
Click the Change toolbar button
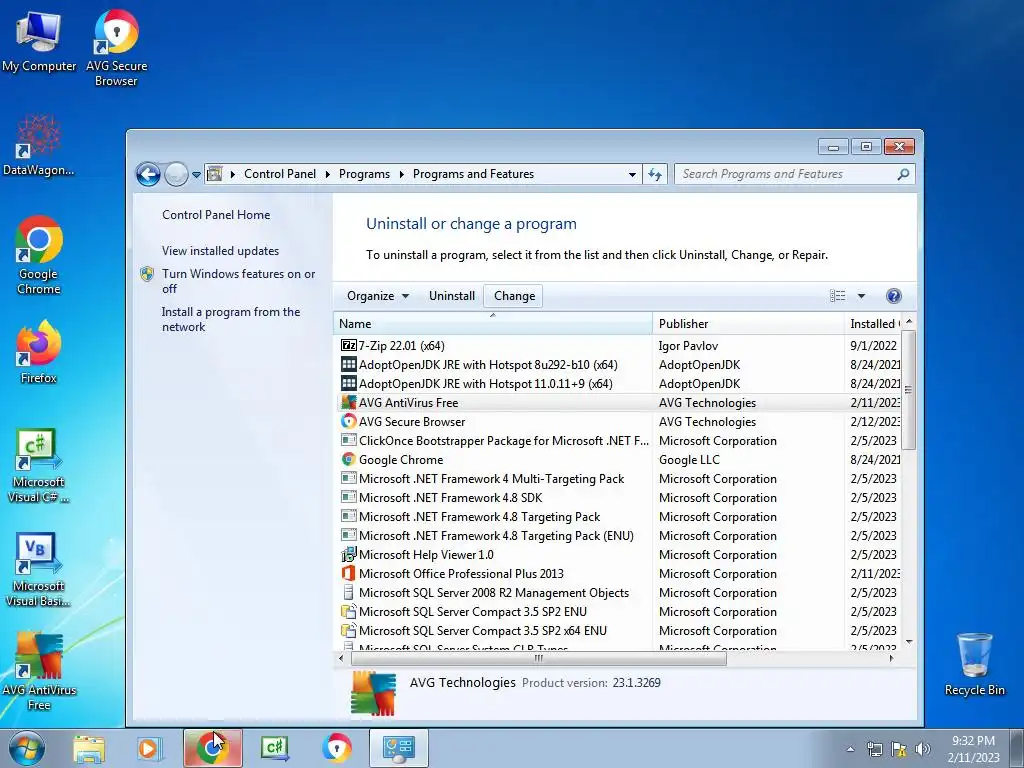[x=514, y=296]
